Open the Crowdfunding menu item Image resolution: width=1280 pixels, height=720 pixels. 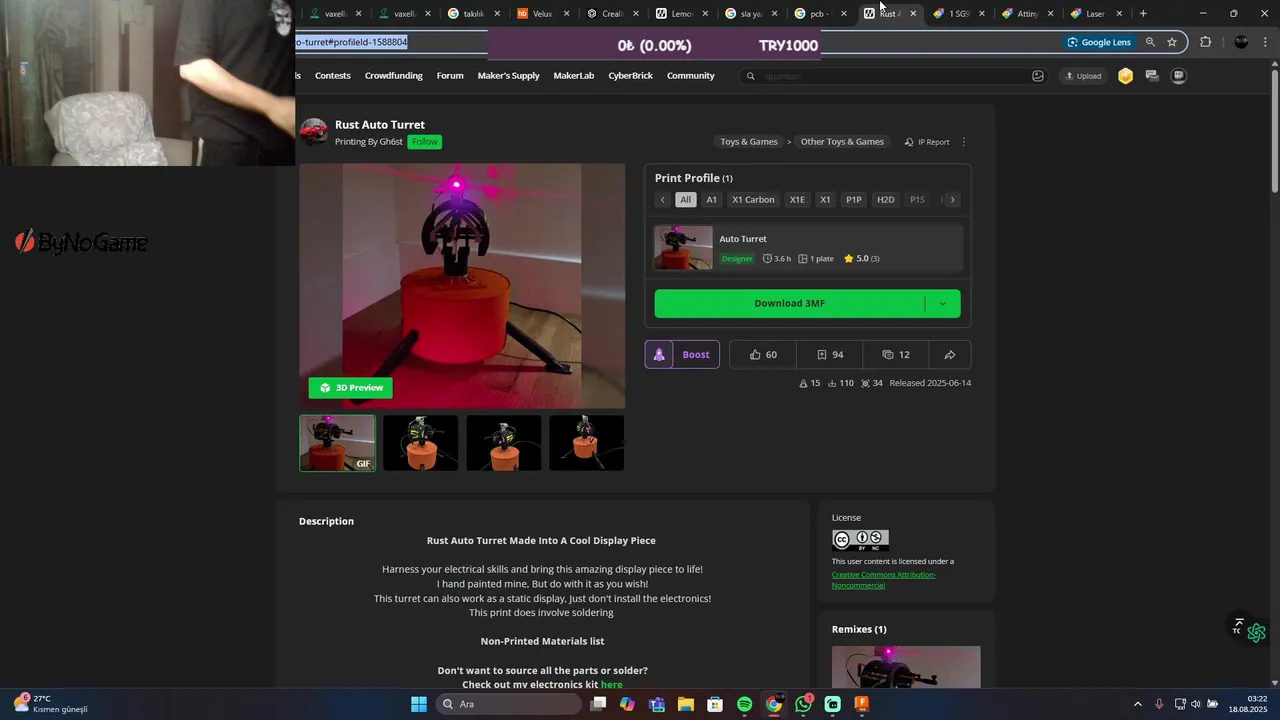(394, 76)
